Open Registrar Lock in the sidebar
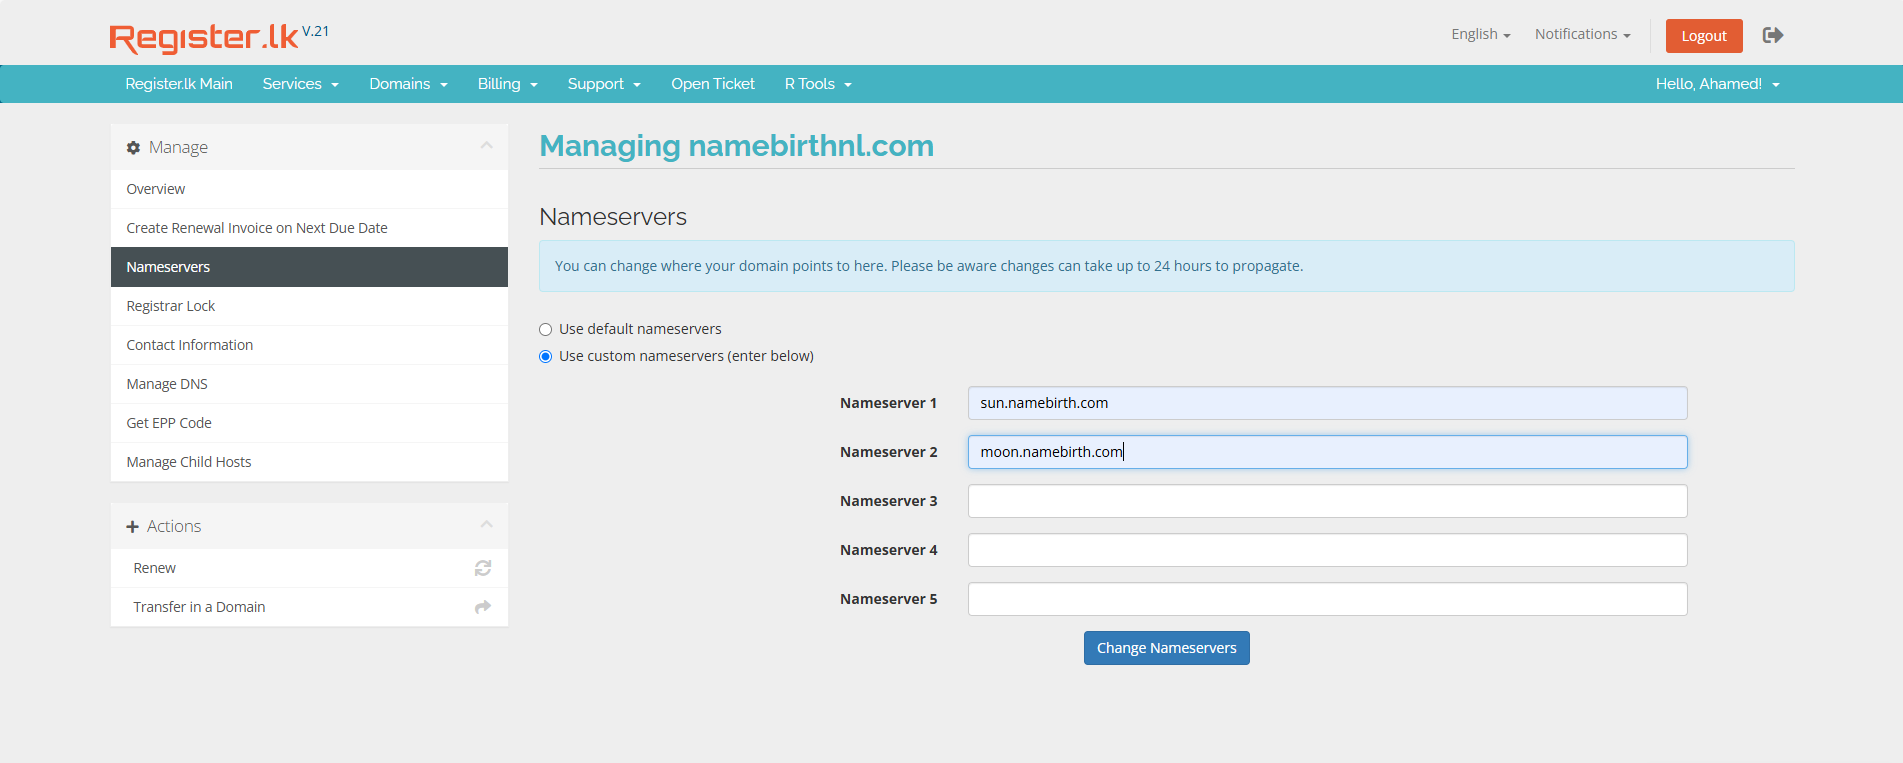 point(309,306)
